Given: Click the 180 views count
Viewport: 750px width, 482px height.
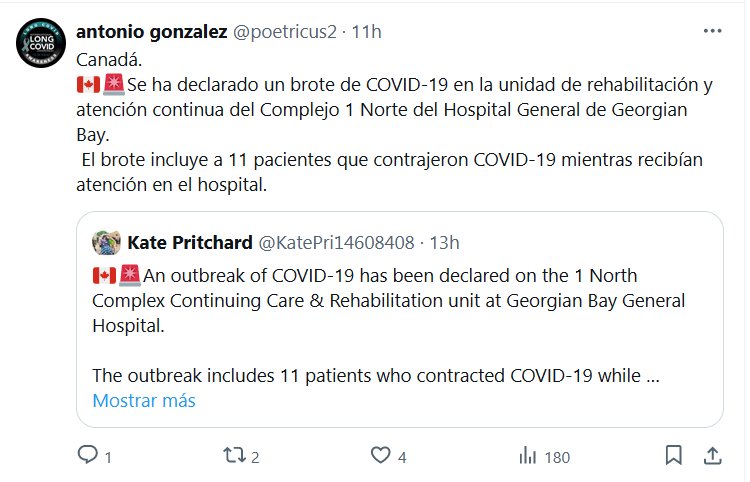Looking at the screenshot, I should tap(557, 457).
